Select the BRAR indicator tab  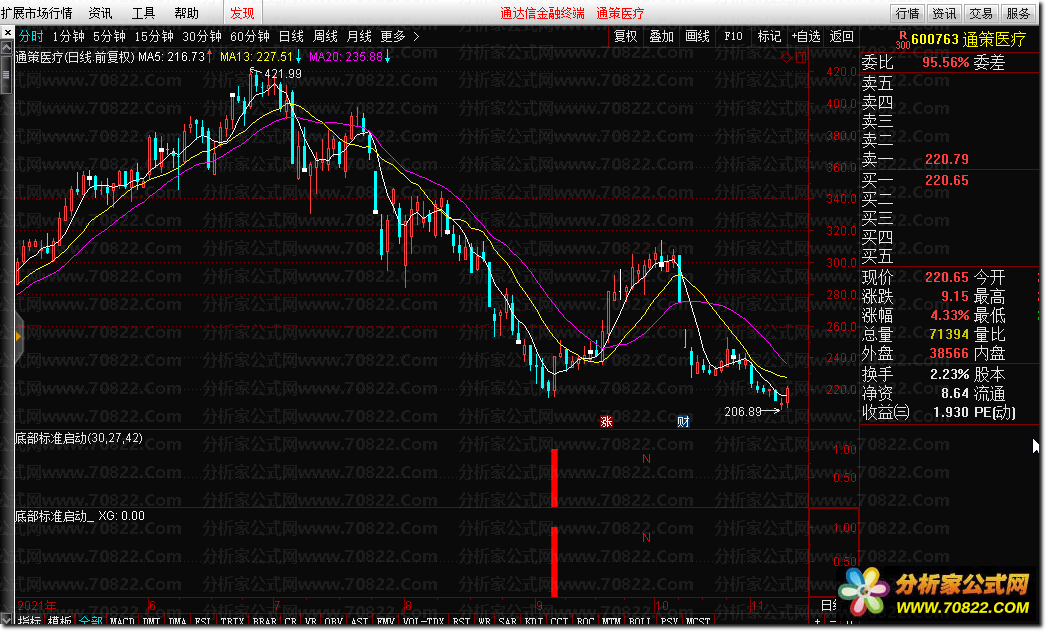(x=265, y=621)
